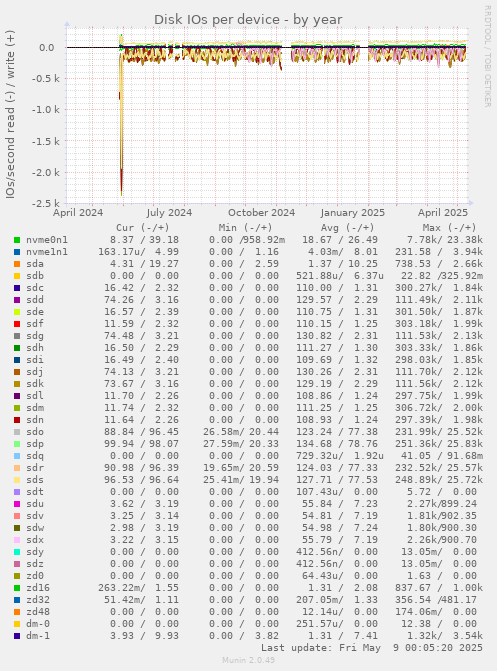Viewport: 497px width, 671px height.
Task: Click the grey sdg legend swatch
Action: [x=17, y=336]
